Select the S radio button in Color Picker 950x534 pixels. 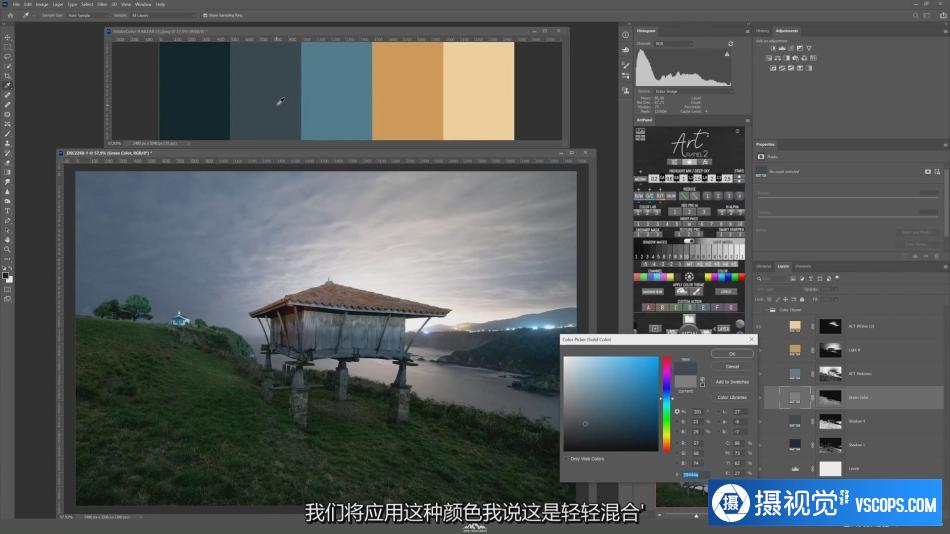pyautogui.click(x=677, y=421)
